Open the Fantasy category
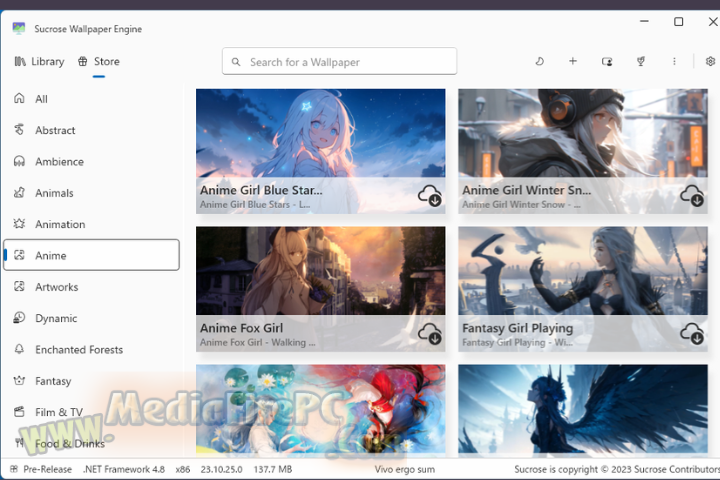This screenshot has height=480, width=720. pos(91,381)
